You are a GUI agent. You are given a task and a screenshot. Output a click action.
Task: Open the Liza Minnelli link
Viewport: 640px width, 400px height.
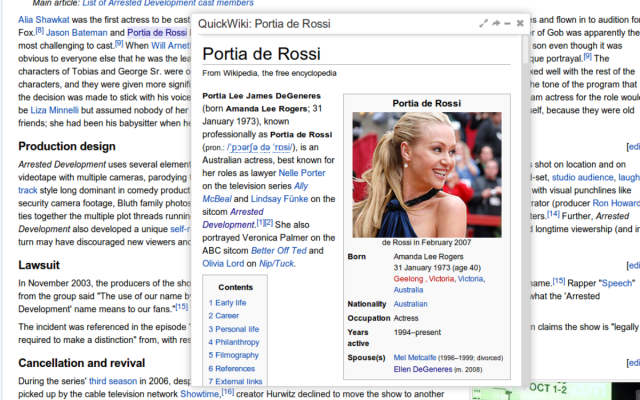[x=54, y=110]
